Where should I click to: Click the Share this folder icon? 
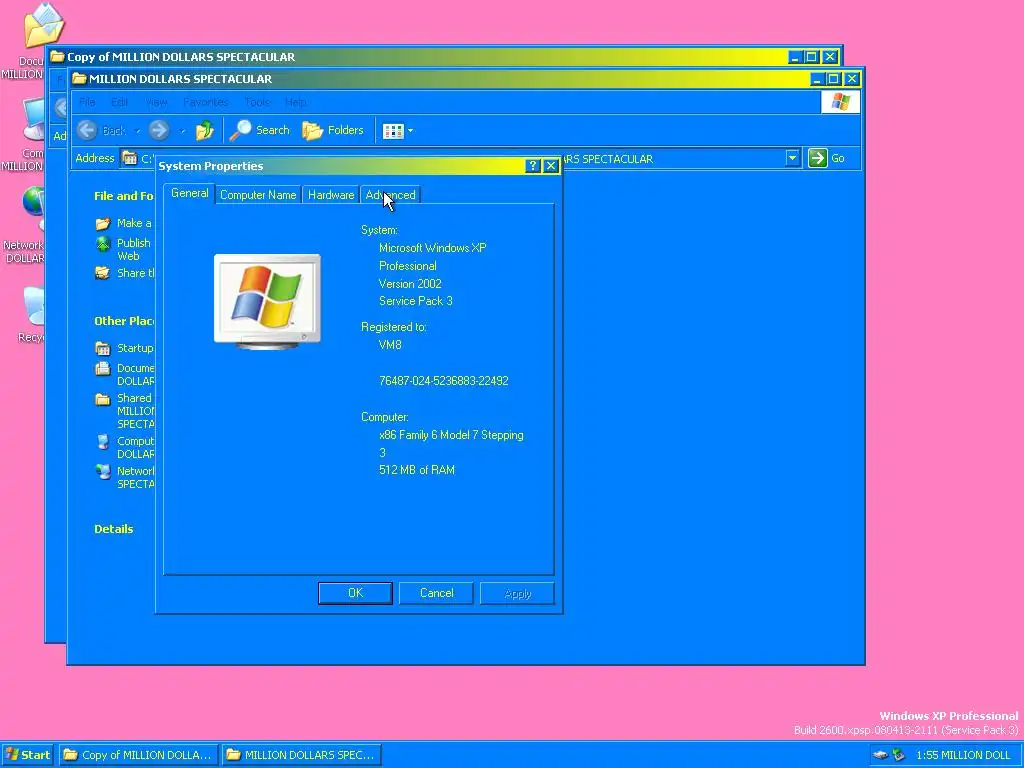pos(103,272)
